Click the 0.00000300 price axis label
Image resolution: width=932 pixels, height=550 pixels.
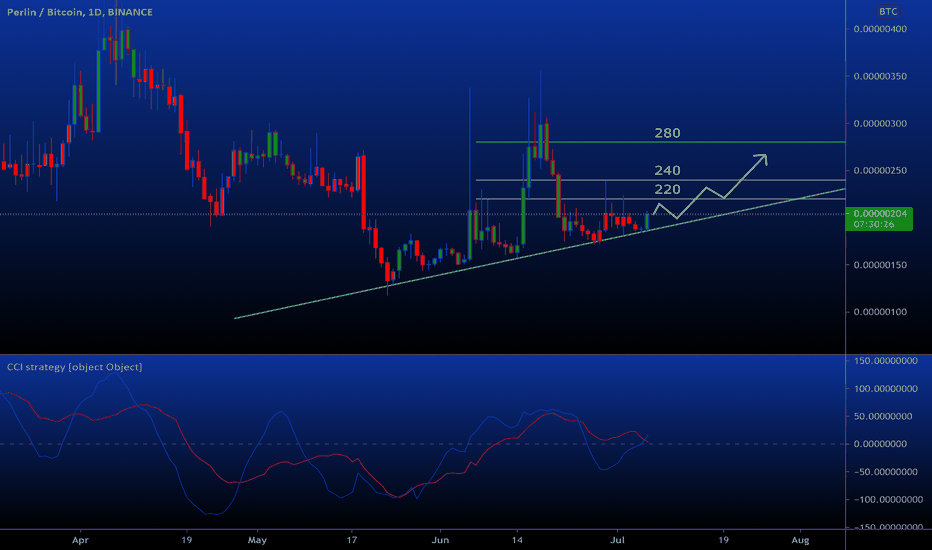[880, 123]
